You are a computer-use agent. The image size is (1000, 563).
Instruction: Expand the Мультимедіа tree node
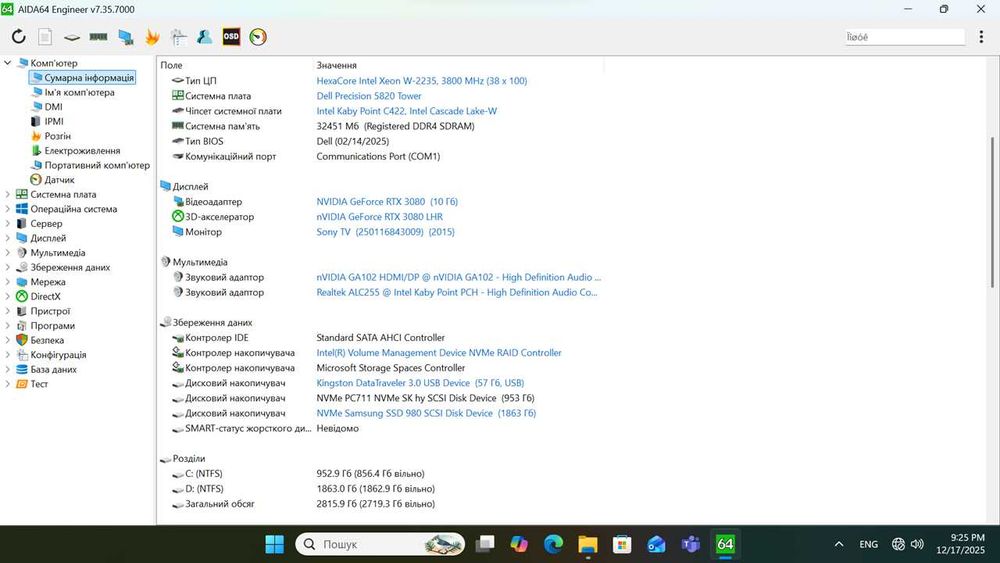(x=8, y=252)
